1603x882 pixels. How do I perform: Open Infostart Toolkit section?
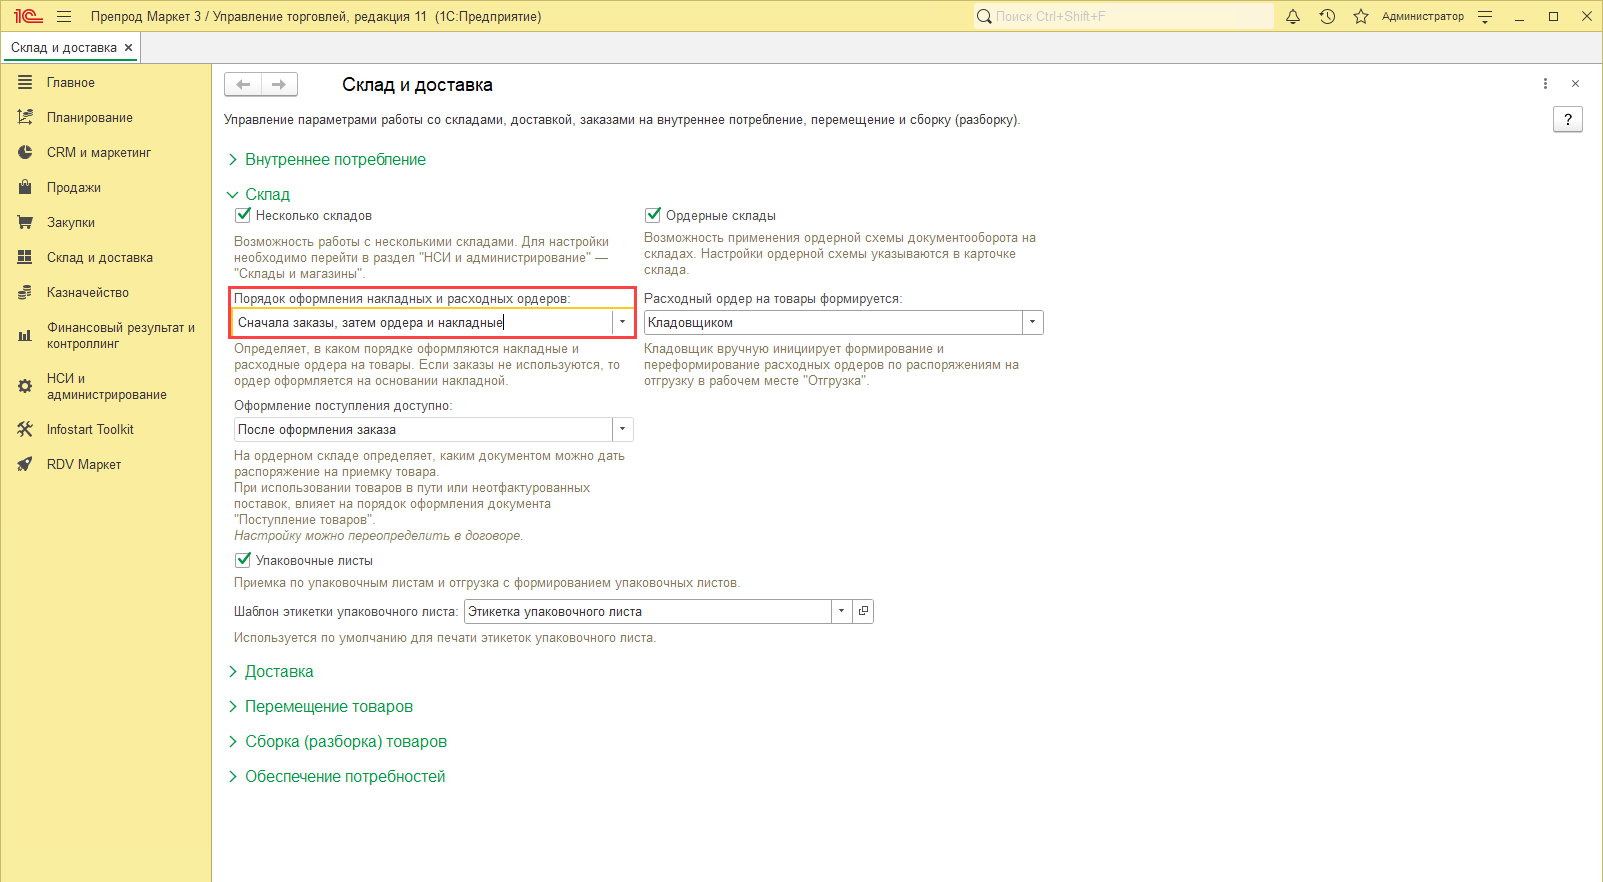tap(90, 429)
